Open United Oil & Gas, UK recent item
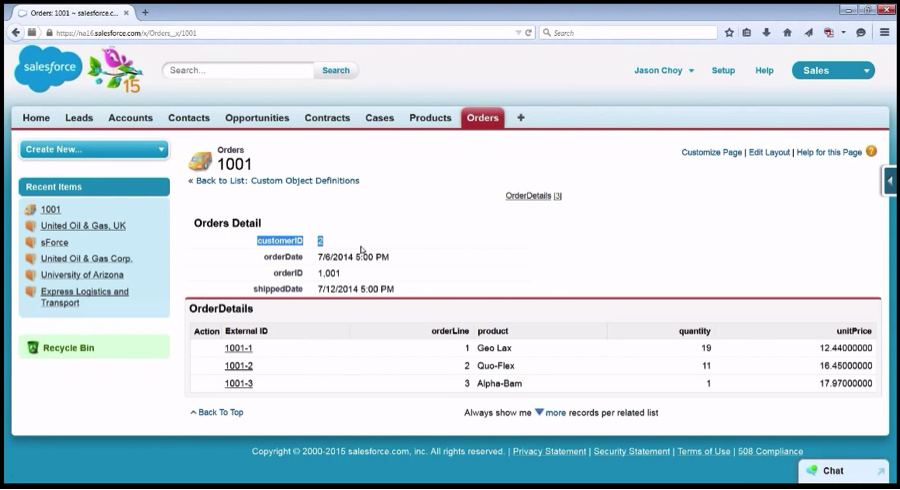Image resolution: width=900 pixels, height=490 pixels. [x=83, y=226]
